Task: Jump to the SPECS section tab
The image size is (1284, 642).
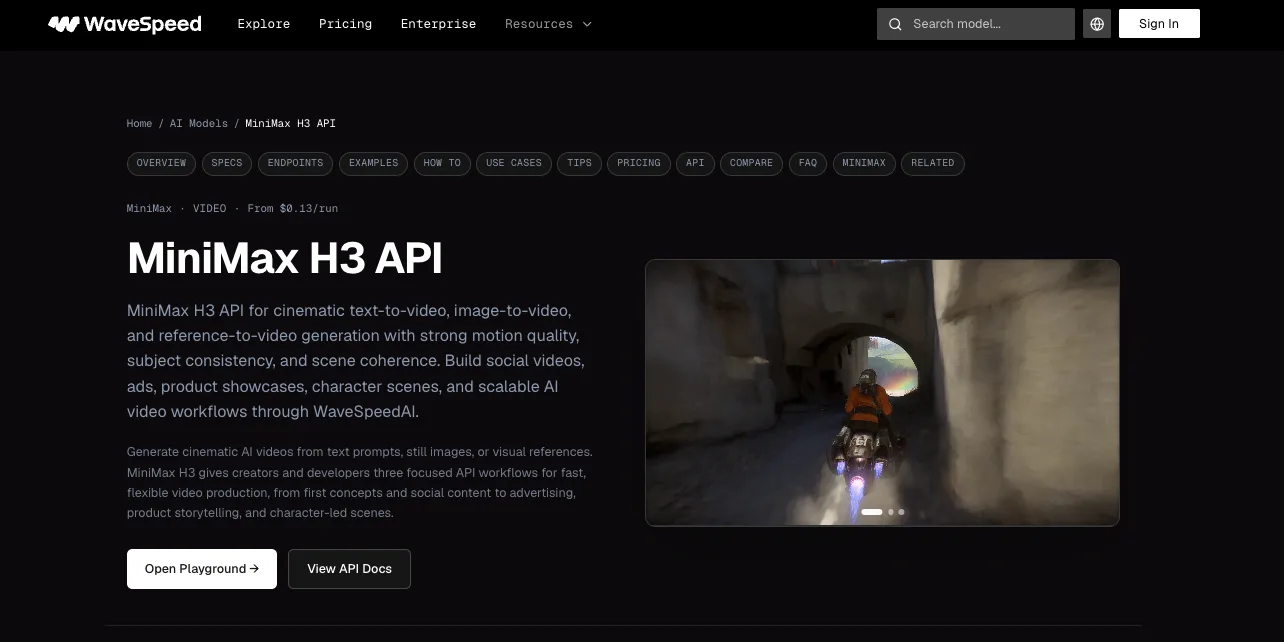Action: click(227, 163)
